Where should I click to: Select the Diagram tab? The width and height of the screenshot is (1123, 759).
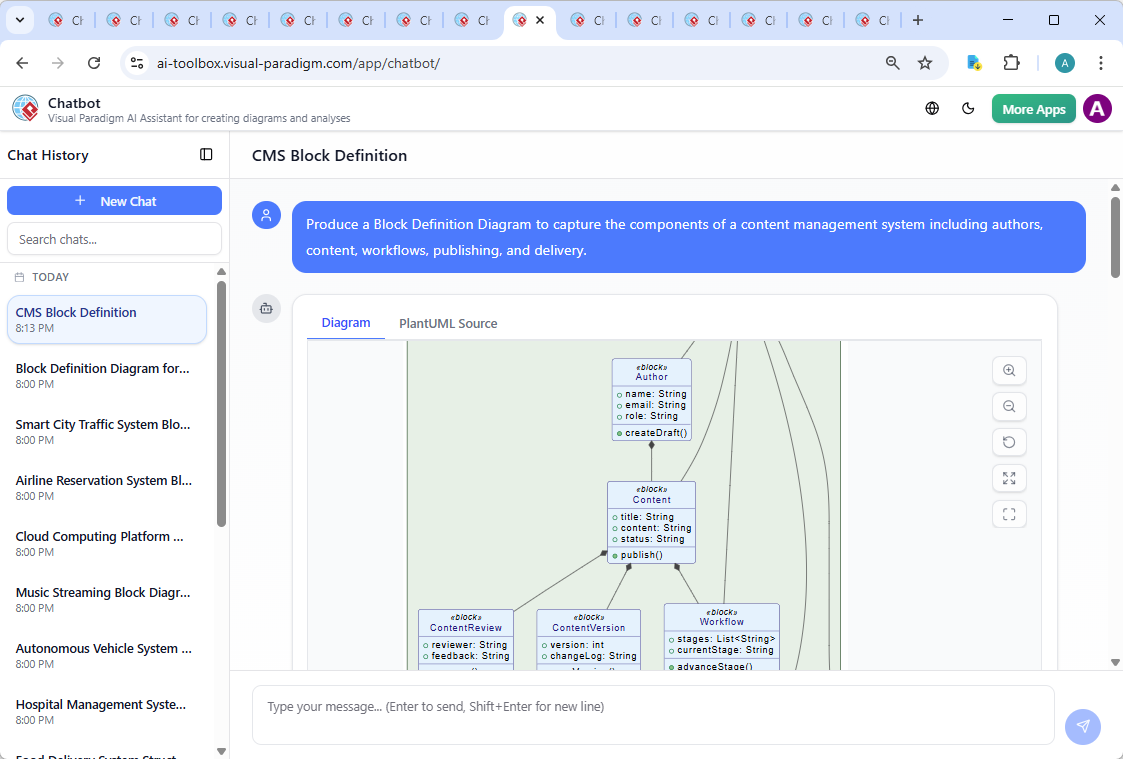[346, 323]
